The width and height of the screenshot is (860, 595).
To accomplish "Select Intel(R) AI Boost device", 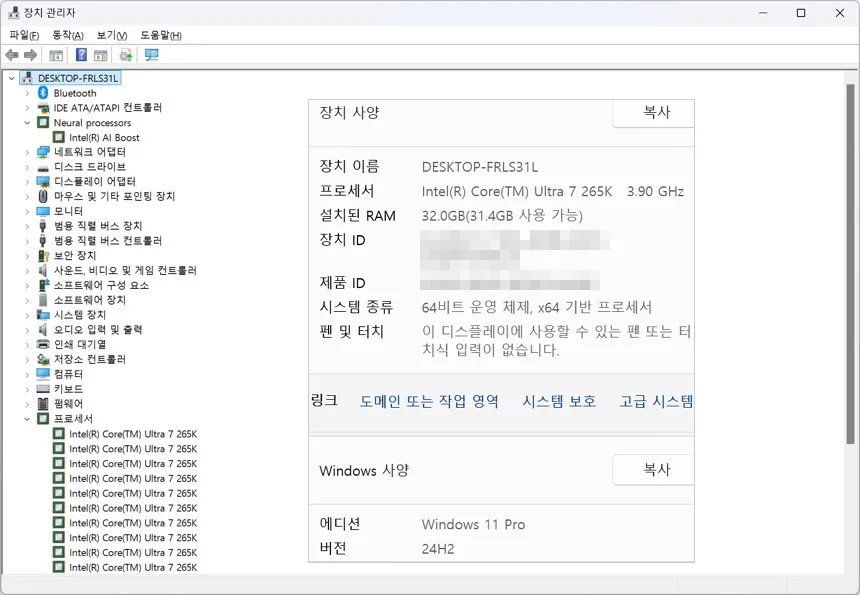I will [104, 138].
